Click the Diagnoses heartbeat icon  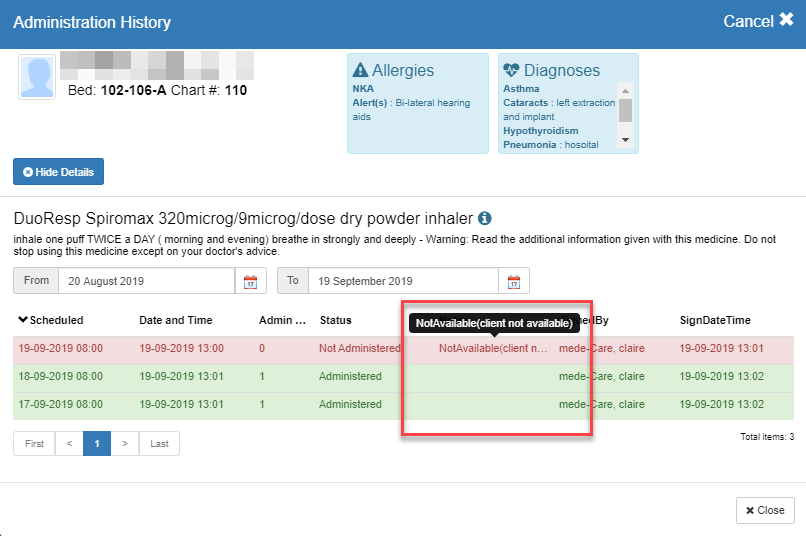tap(512, 71)
